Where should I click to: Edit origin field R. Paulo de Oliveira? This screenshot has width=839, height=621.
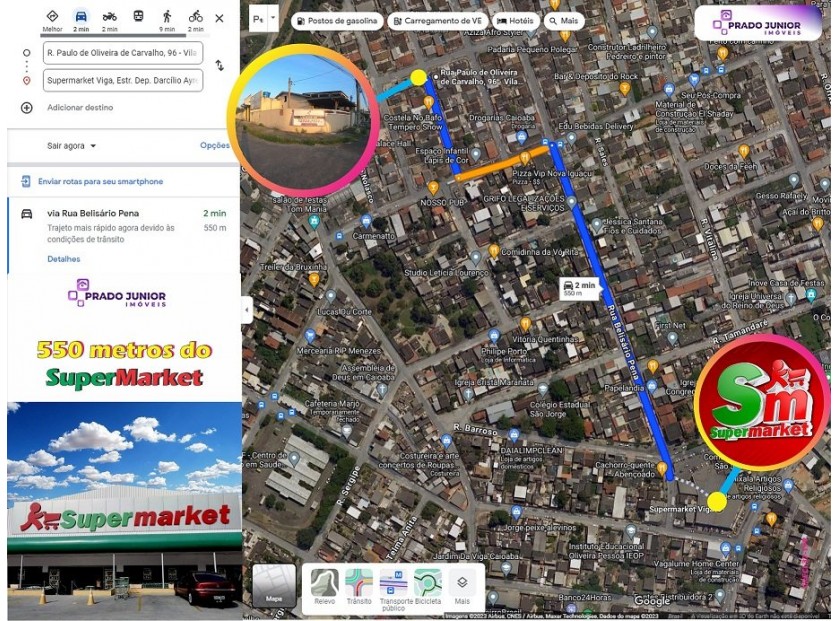(x=123, y=53)
